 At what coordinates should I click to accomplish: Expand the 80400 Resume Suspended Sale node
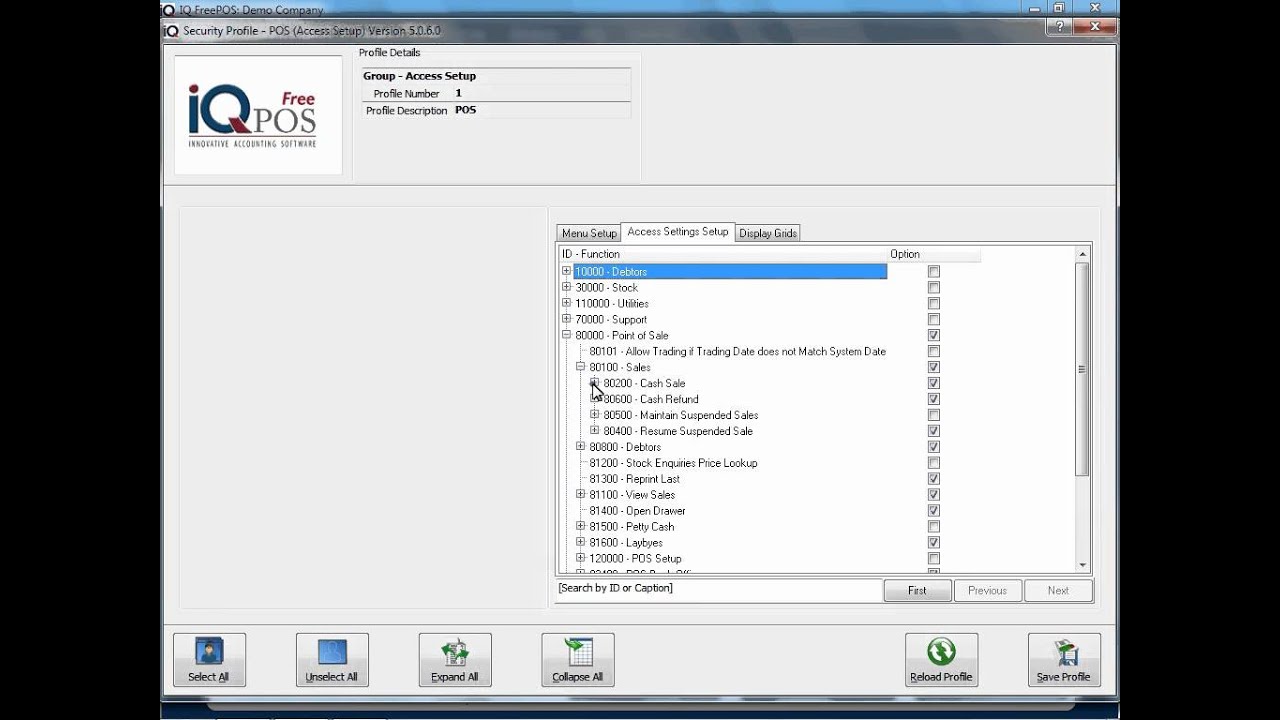coord(595,430)
